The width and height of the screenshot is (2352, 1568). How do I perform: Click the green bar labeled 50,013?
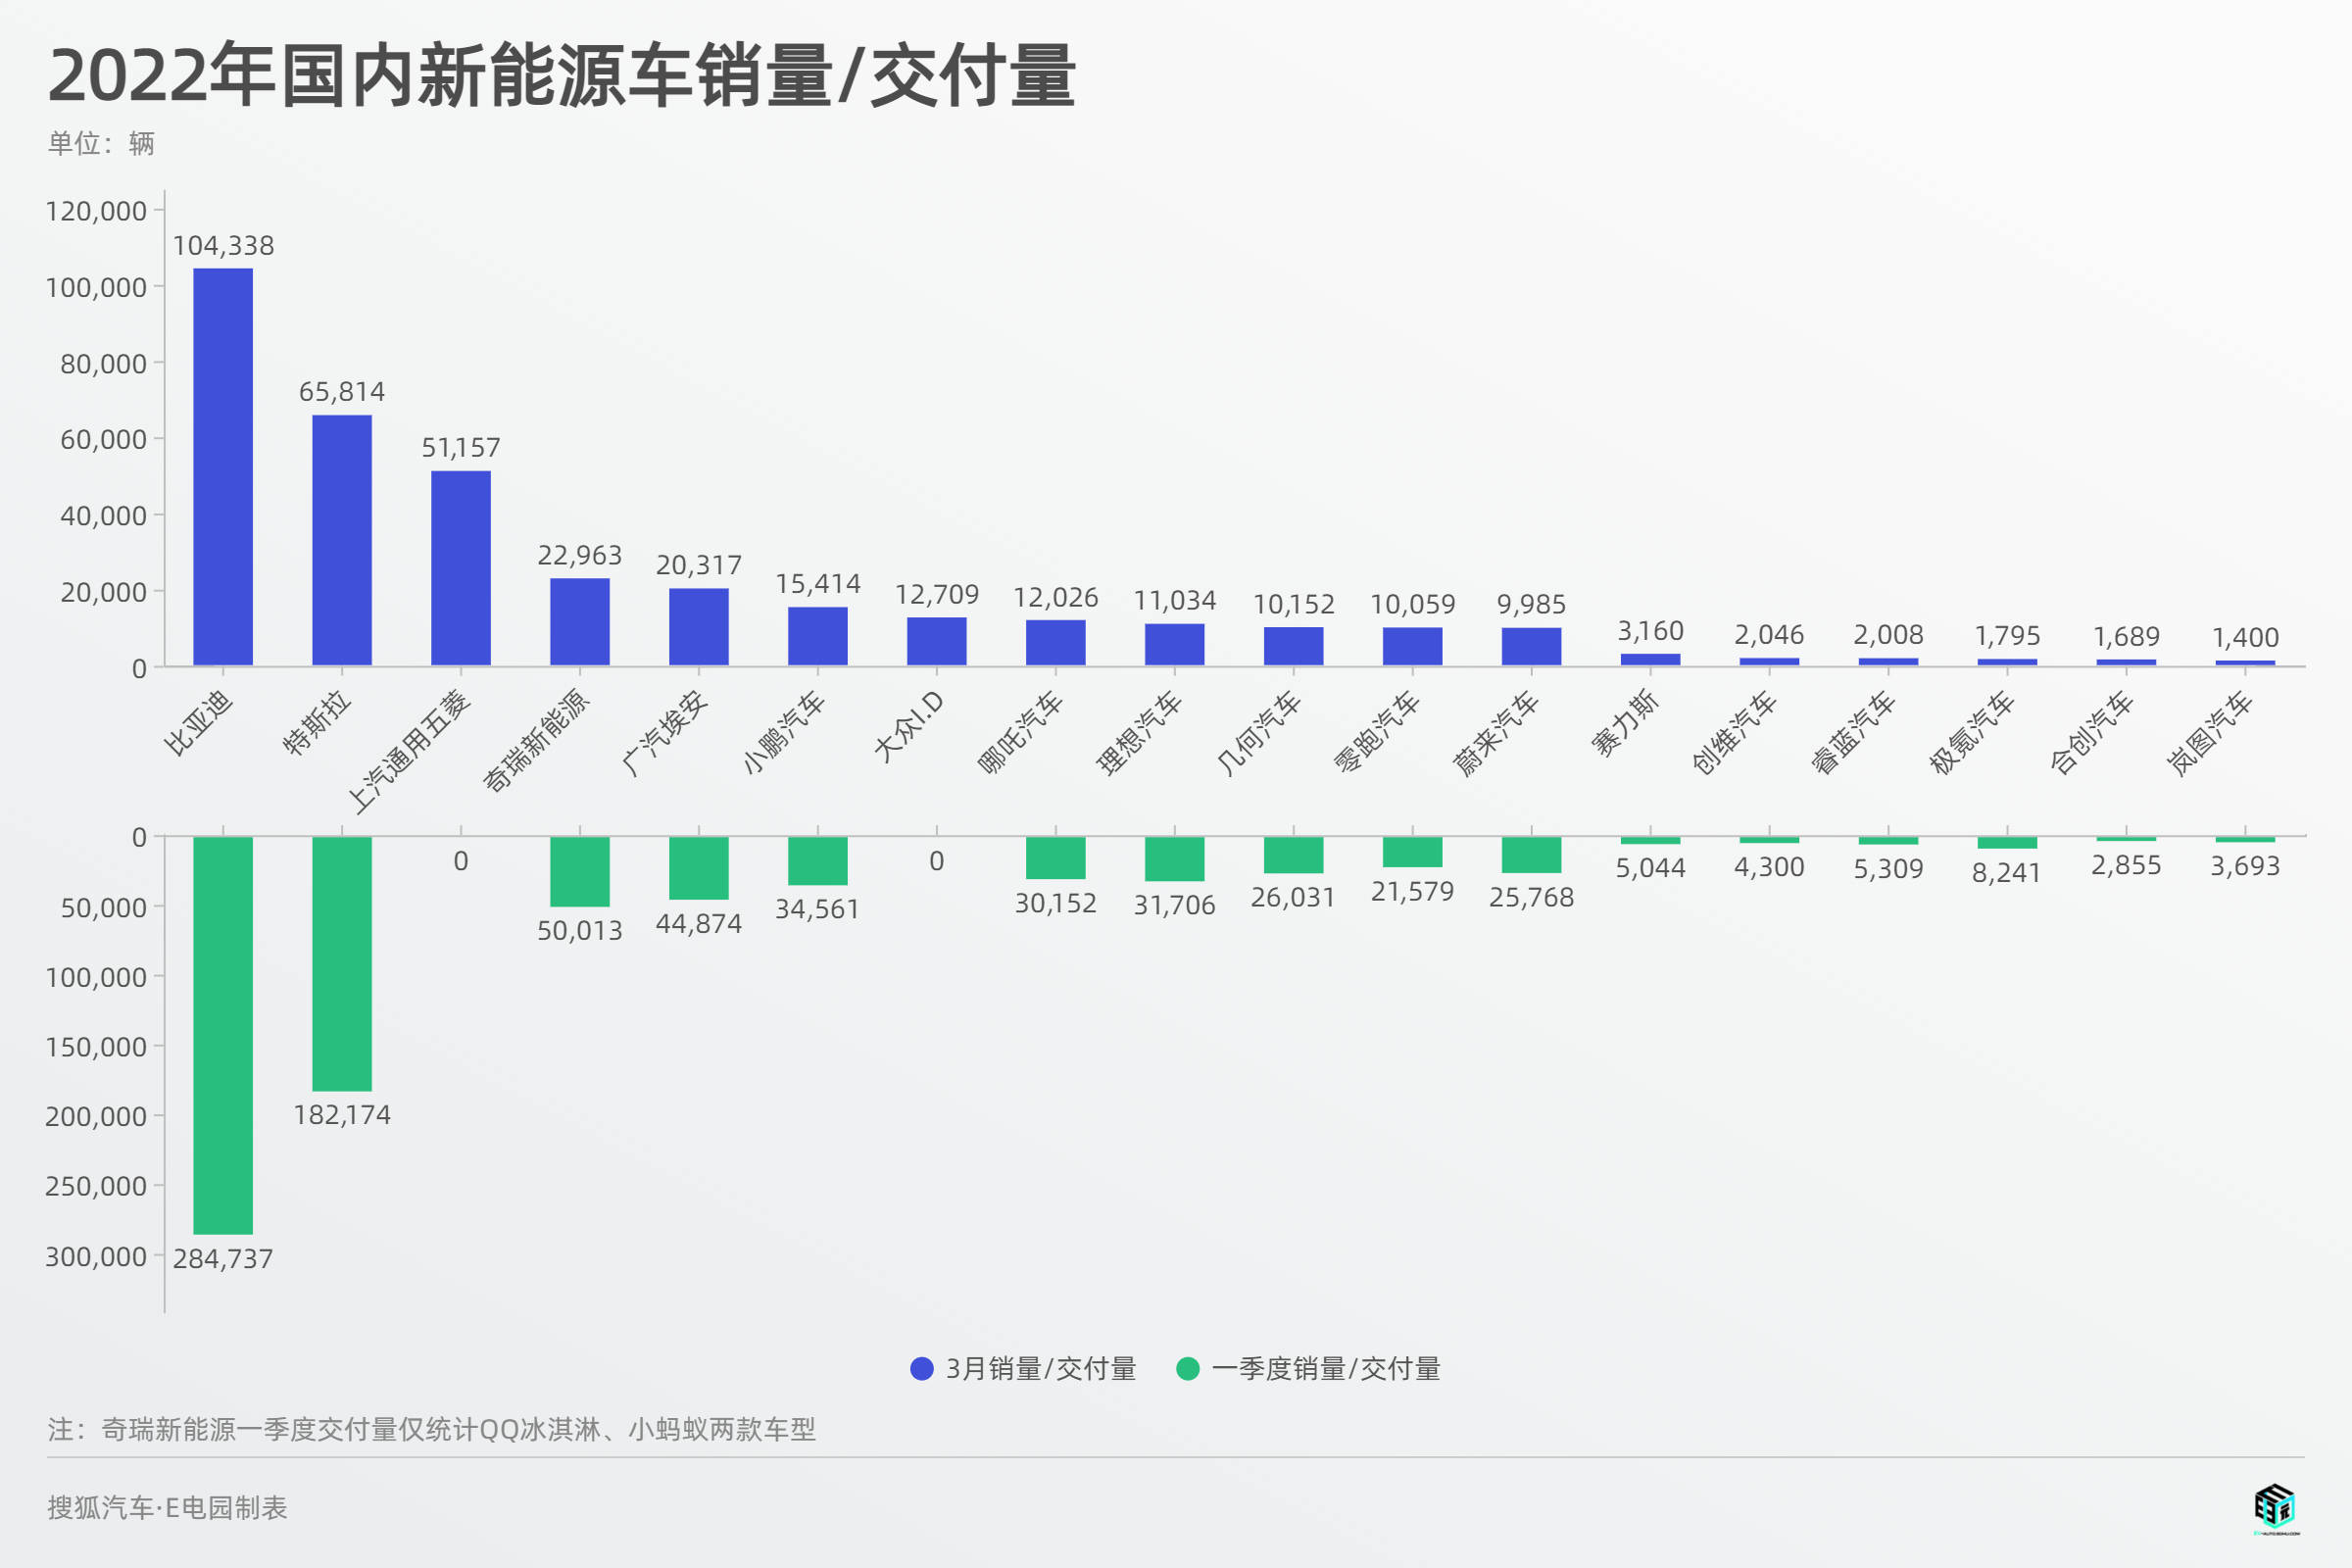(x=580, y=872)
